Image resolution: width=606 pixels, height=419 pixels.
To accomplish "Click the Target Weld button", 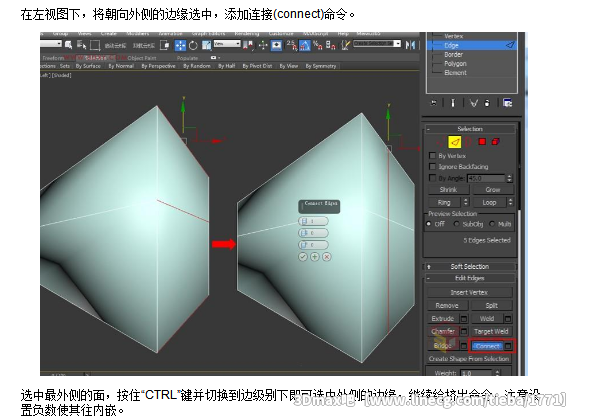I will tap(492, 331).
